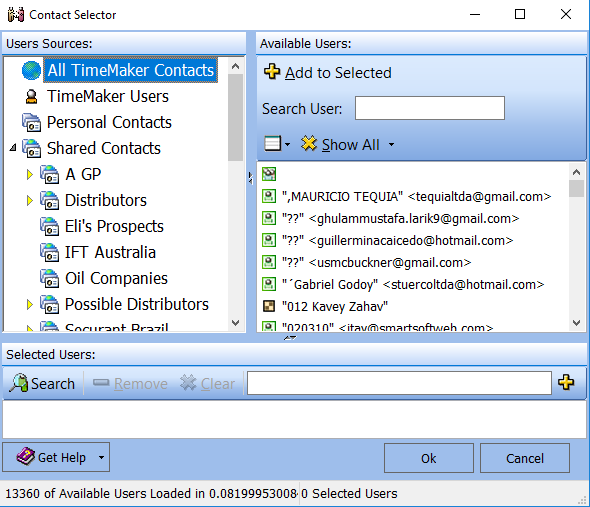
Task: Select TimeMaker Users source
Action: (108, 96)
